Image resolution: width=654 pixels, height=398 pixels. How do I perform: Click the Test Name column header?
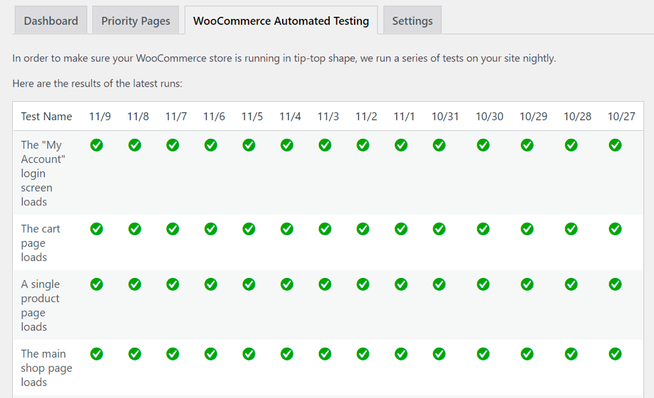tap(46, 116)
